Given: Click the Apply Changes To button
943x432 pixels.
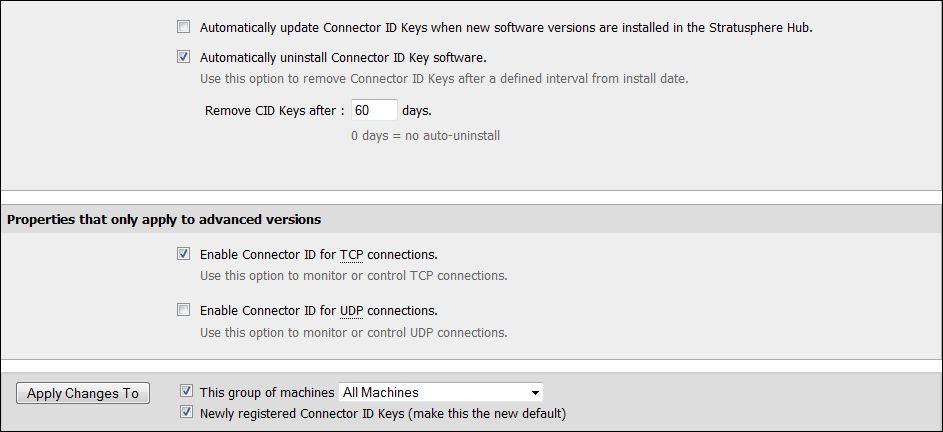Looking at the screenshot, I should 83,393.
